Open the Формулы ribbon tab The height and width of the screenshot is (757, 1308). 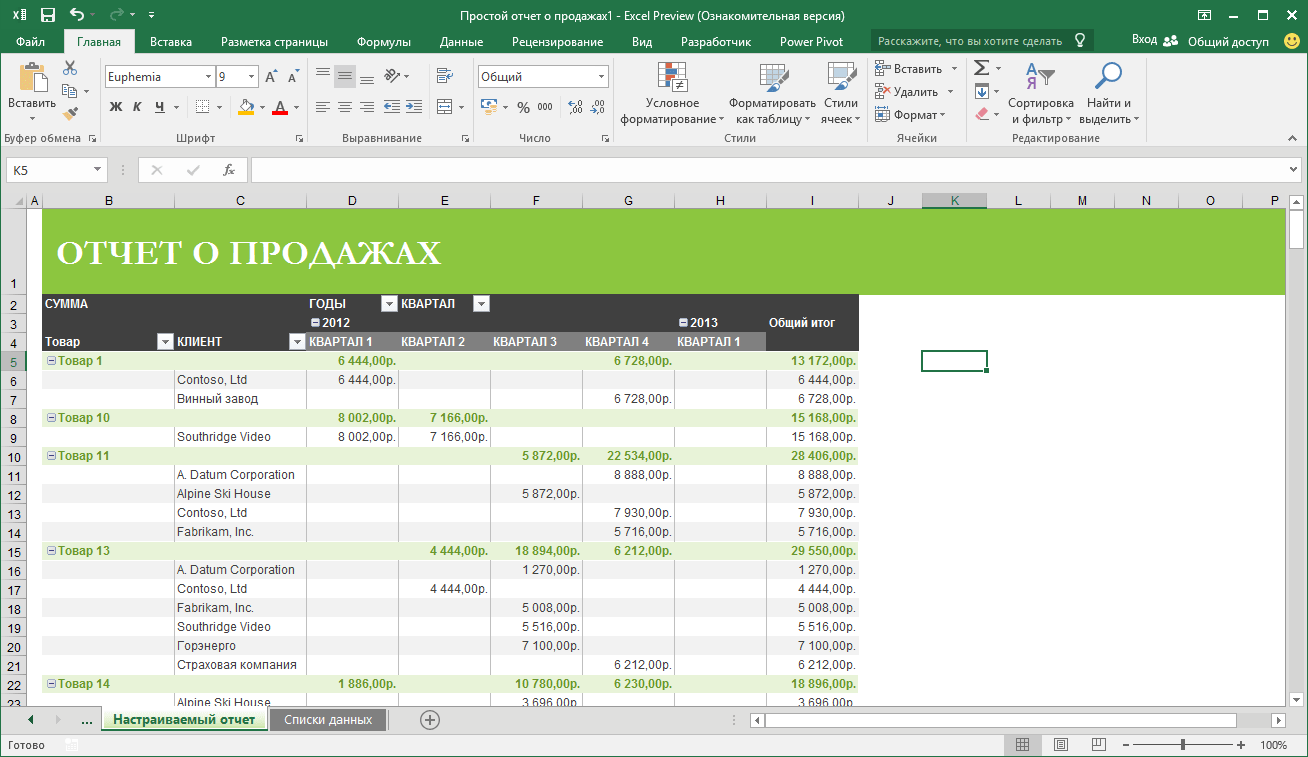point(383,42)
